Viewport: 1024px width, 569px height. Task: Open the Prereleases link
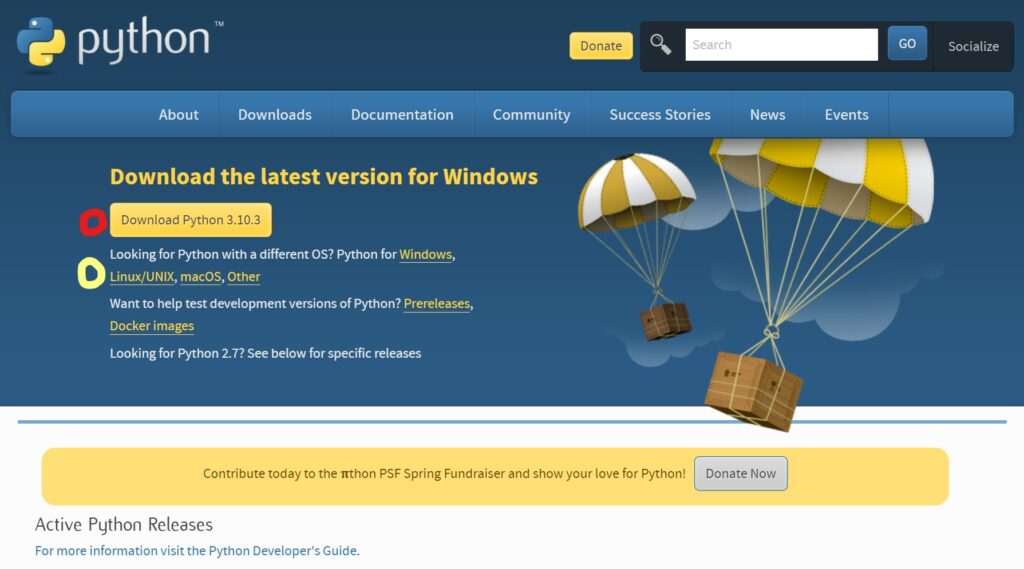click(437, 304)
